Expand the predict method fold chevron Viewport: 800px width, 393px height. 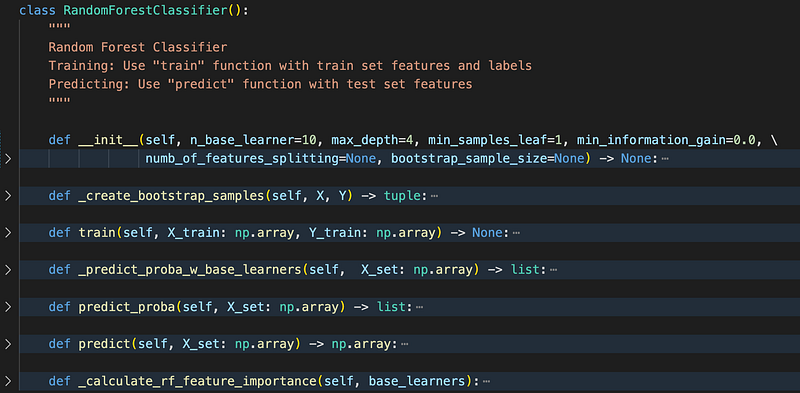pos(7,344)
